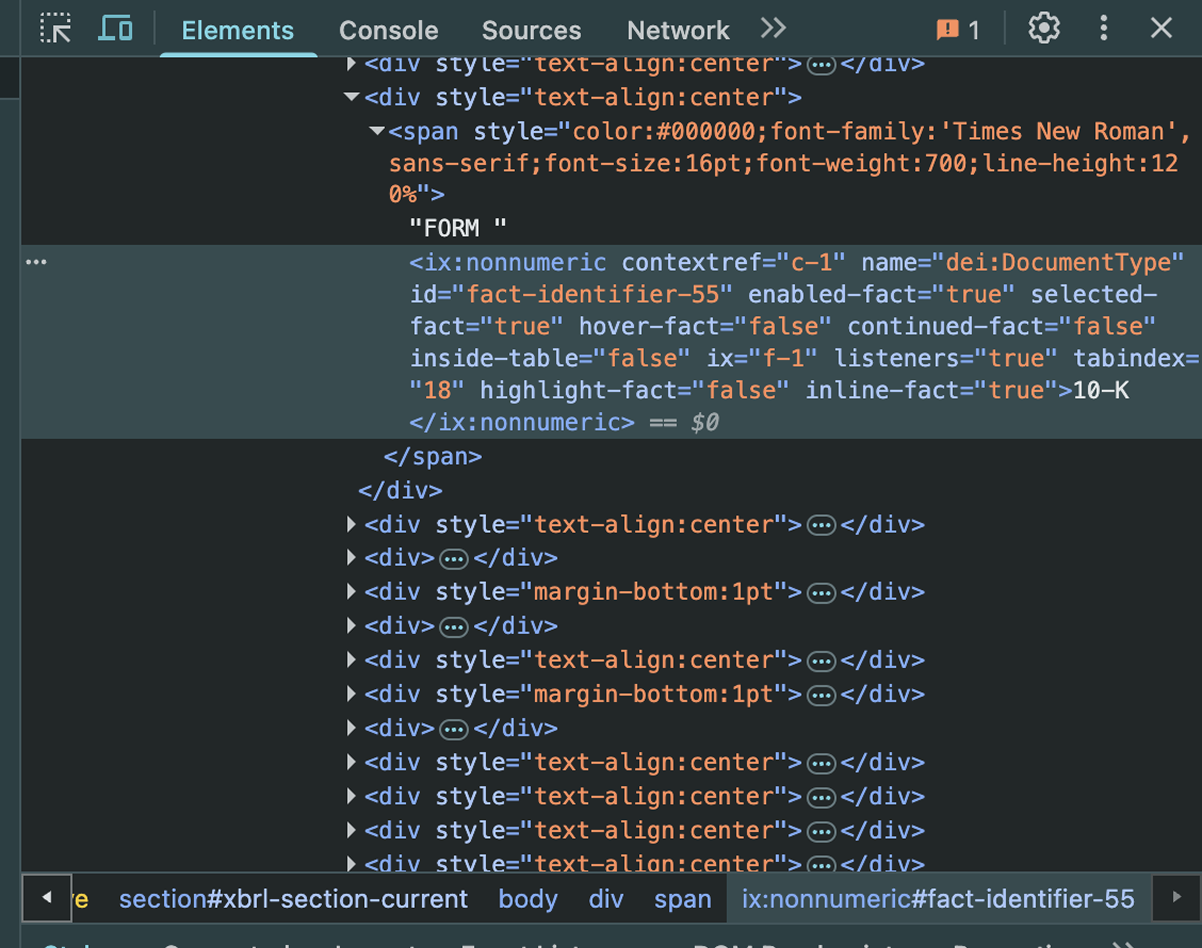This screenshot has height=948, width=1202.
Task: Open hidden panels via the chevron menu
Action: click(772, 29)
